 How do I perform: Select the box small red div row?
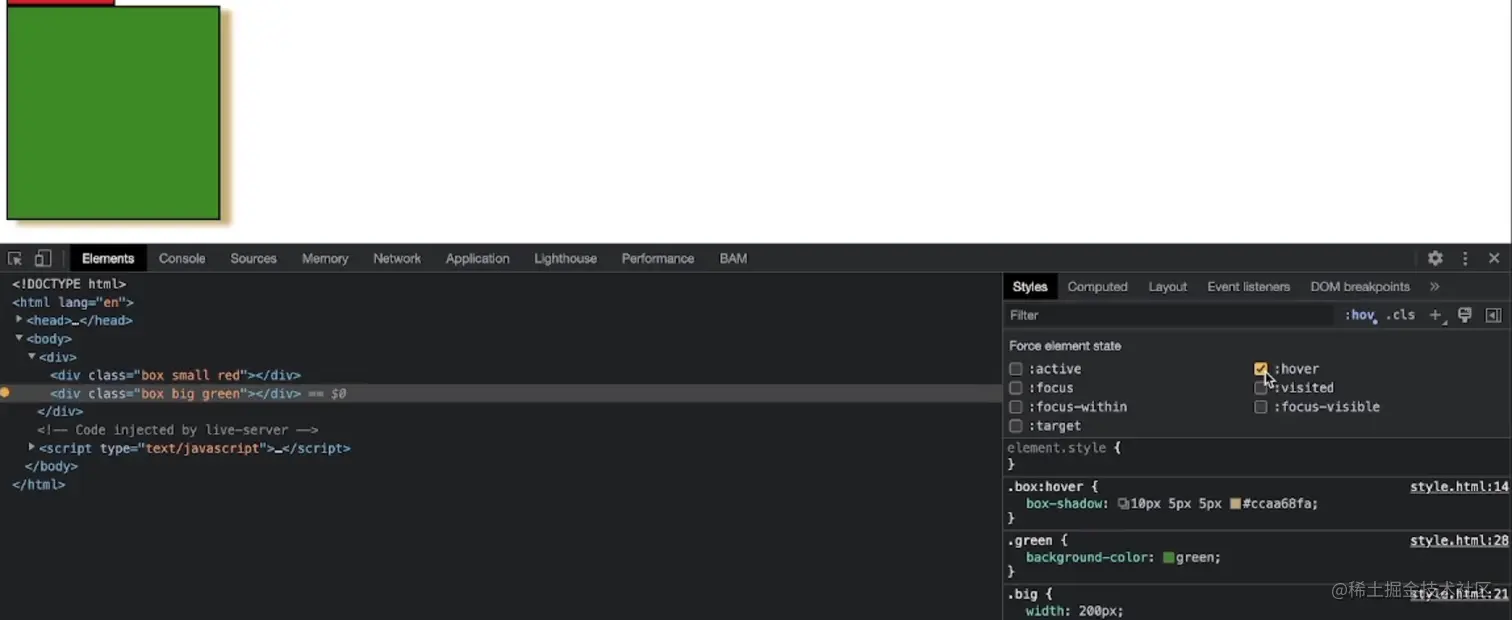500,375
